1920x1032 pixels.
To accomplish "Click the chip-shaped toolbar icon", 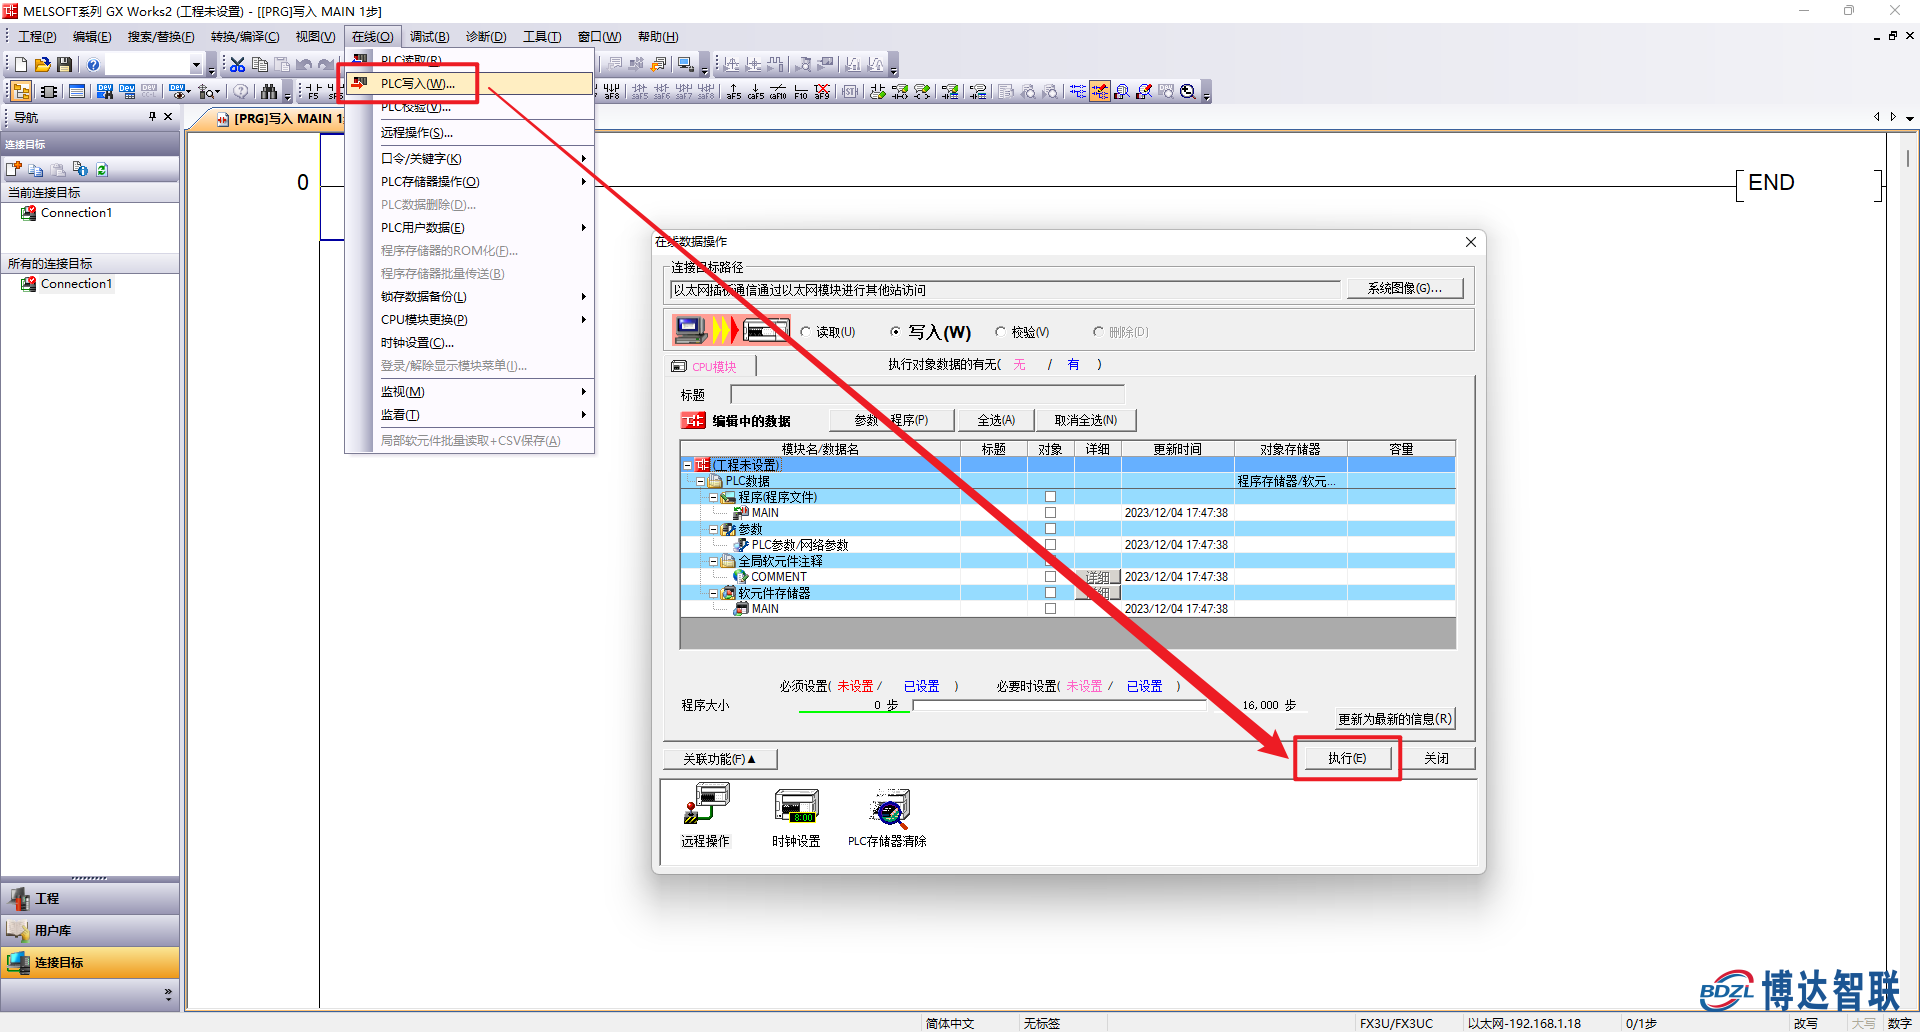I will click(x=48, y=92).
